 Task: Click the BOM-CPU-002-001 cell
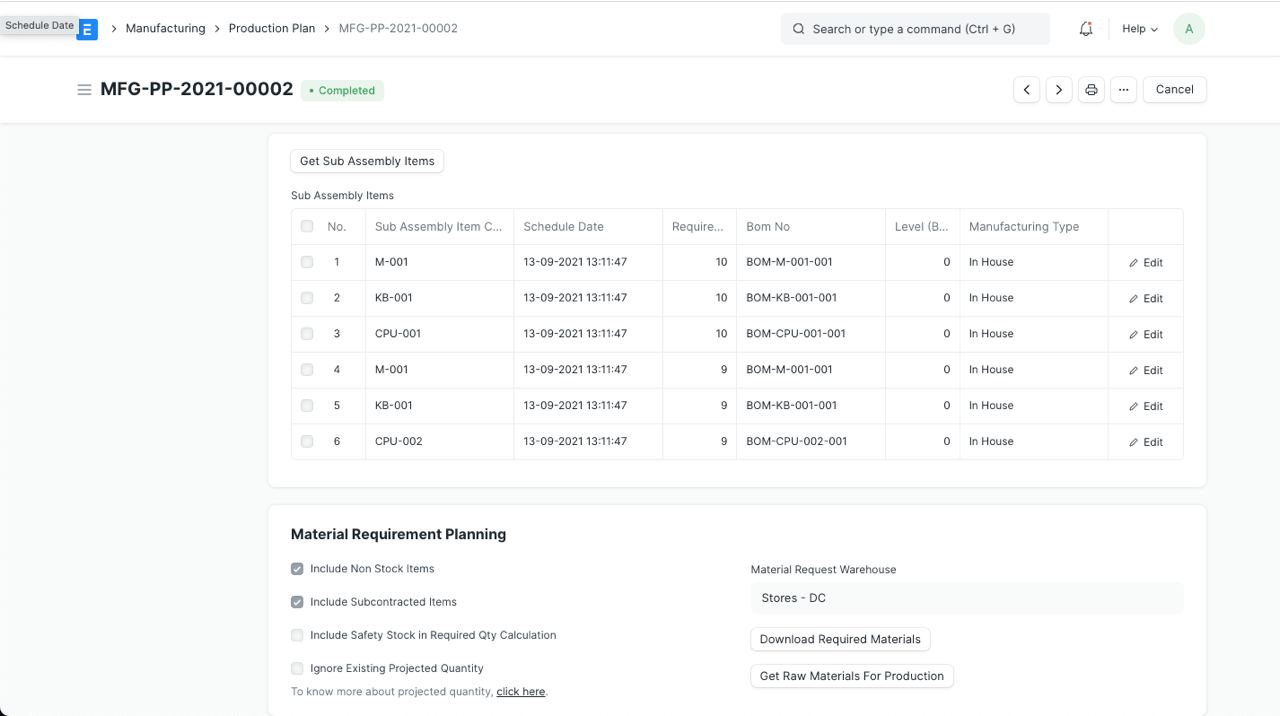click(x=811, y=442)
